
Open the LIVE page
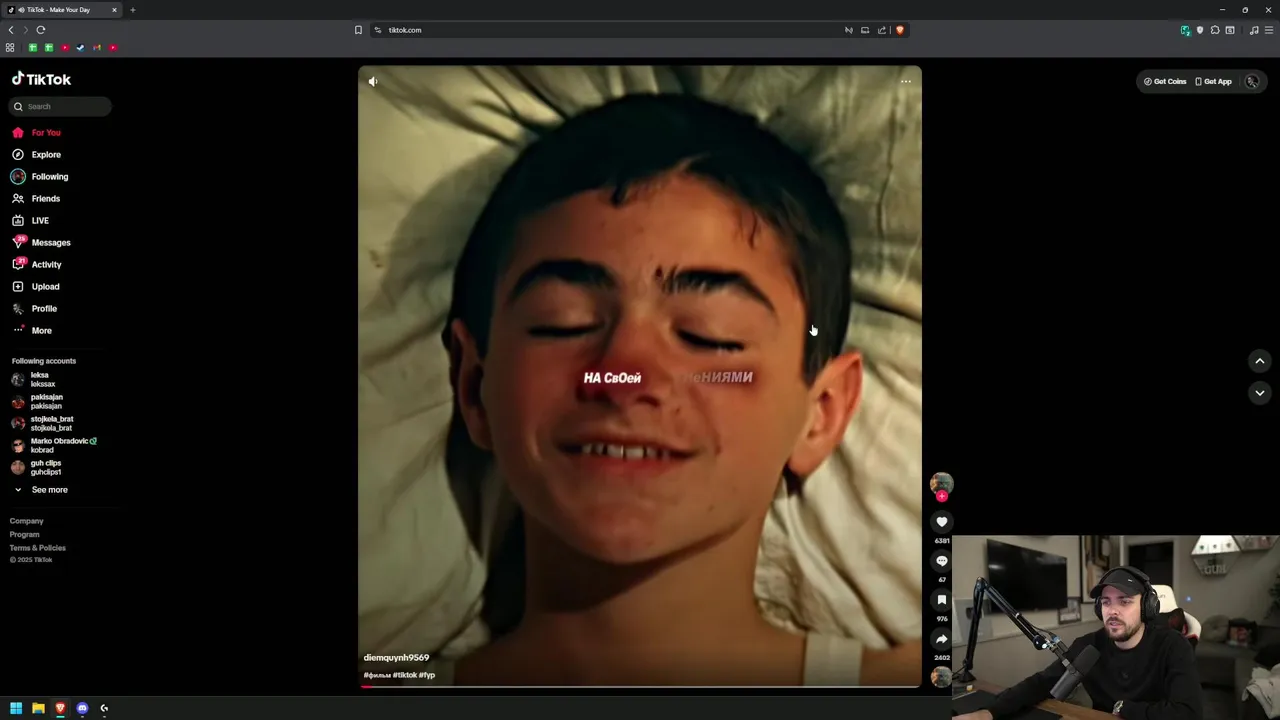pos(30,220)
